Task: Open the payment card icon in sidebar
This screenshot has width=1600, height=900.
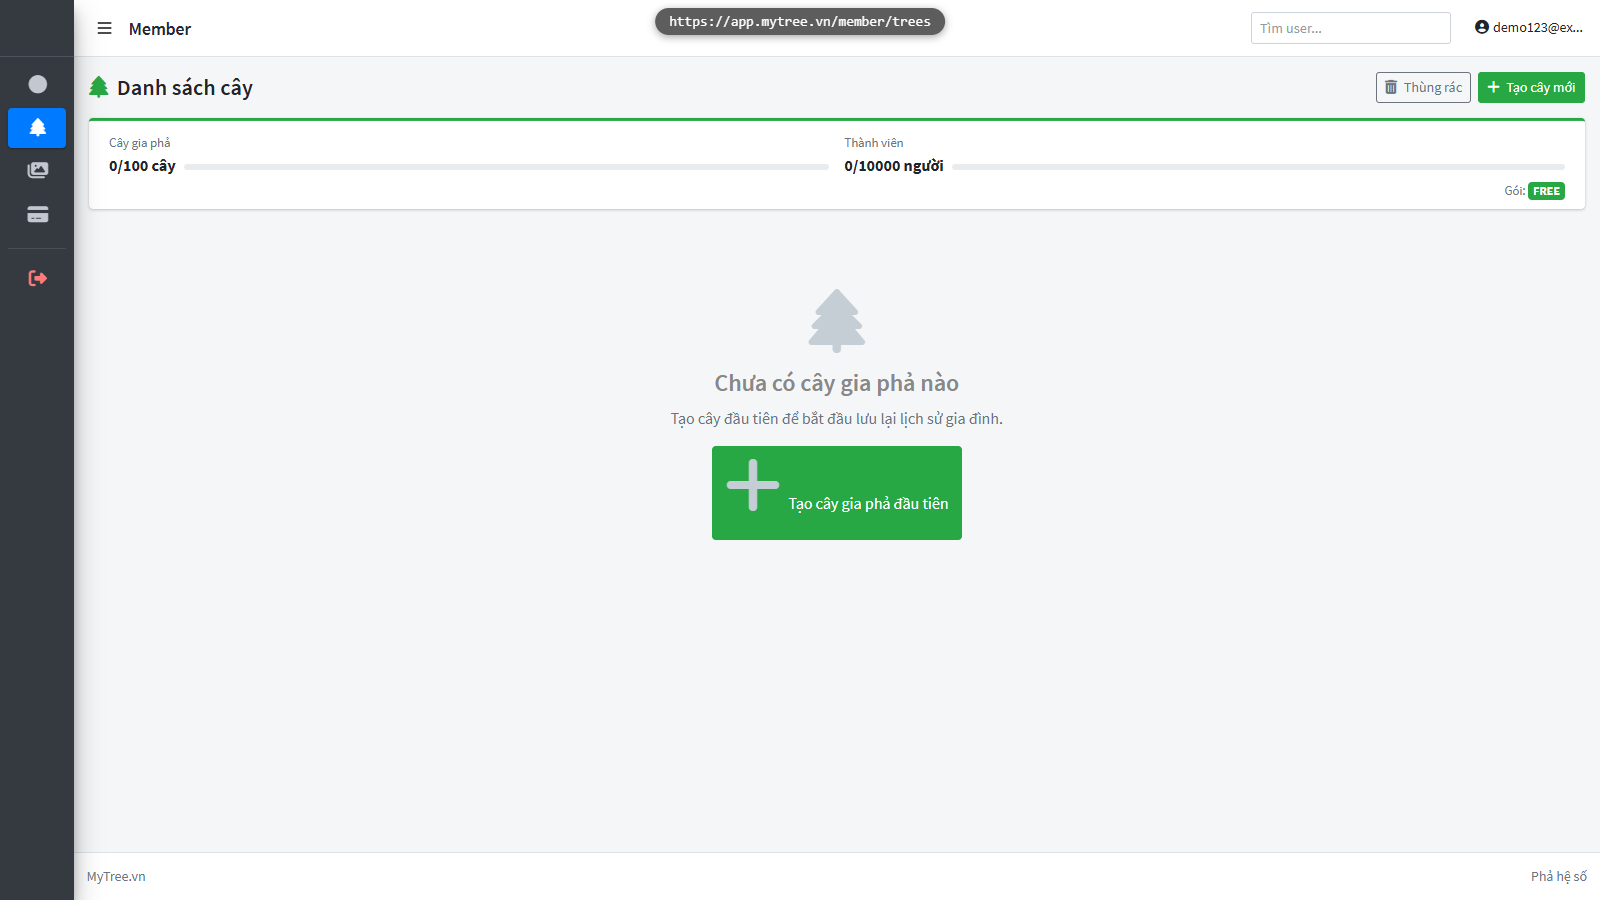Action: tap(38, 214)
